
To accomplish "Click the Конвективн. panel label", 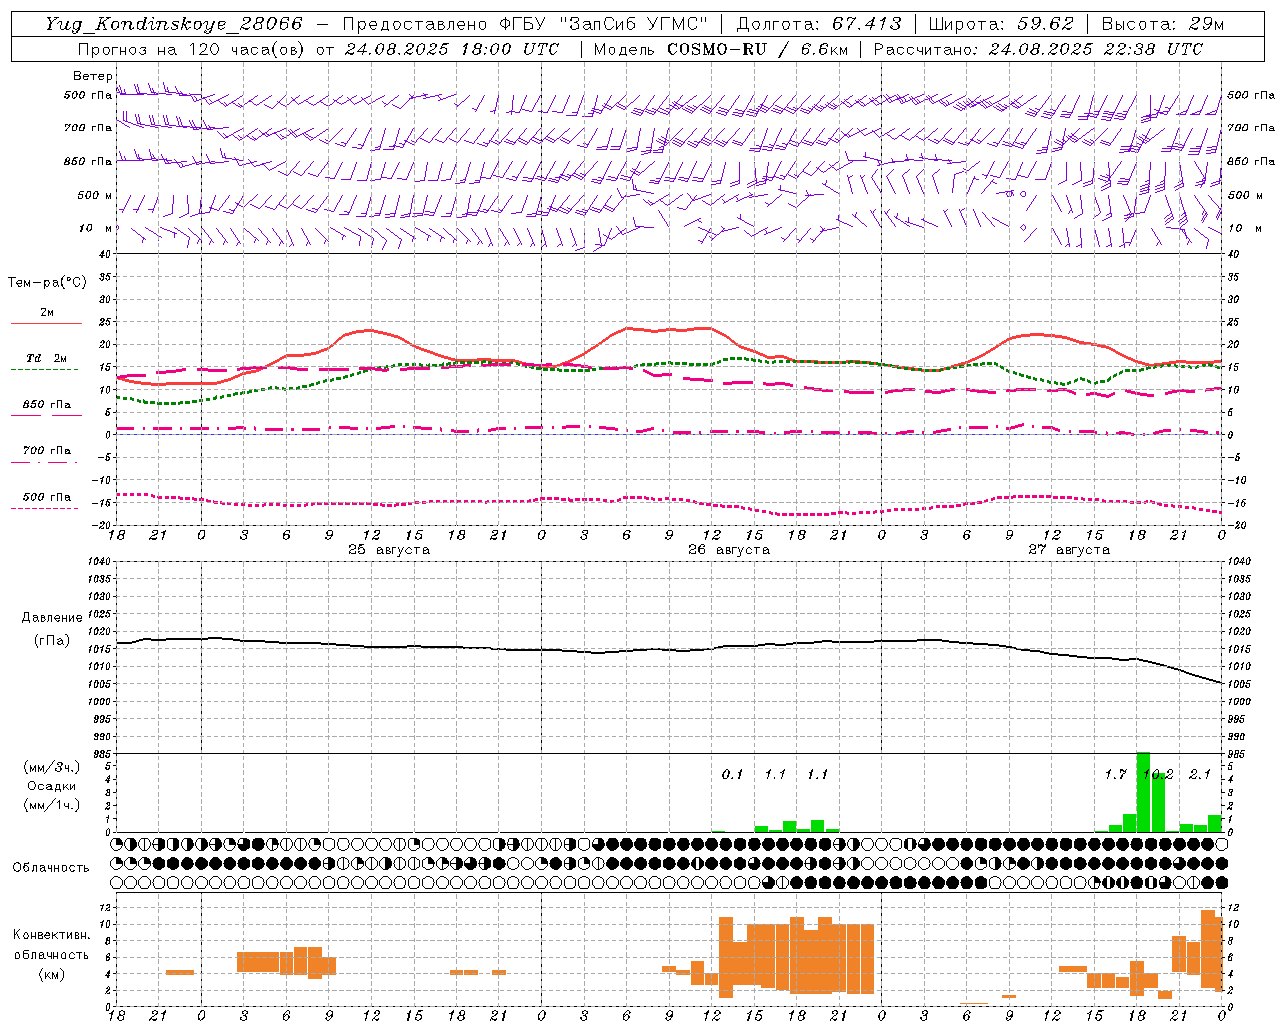I will tap(52, 935).
